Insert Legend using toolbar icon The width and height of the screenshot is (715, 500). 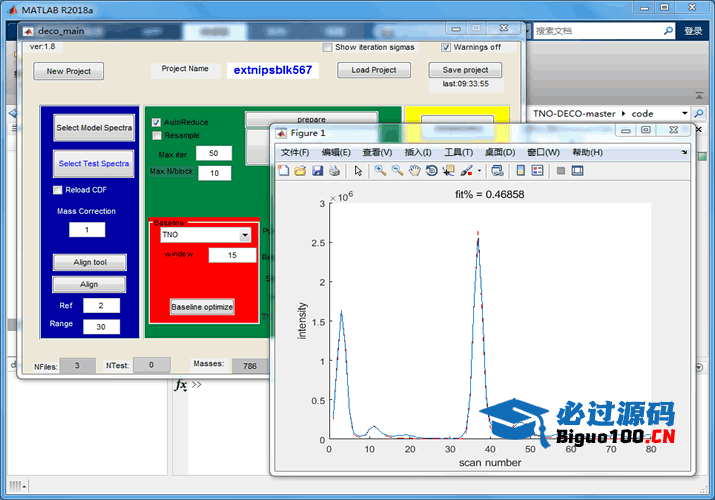[538, 171]
